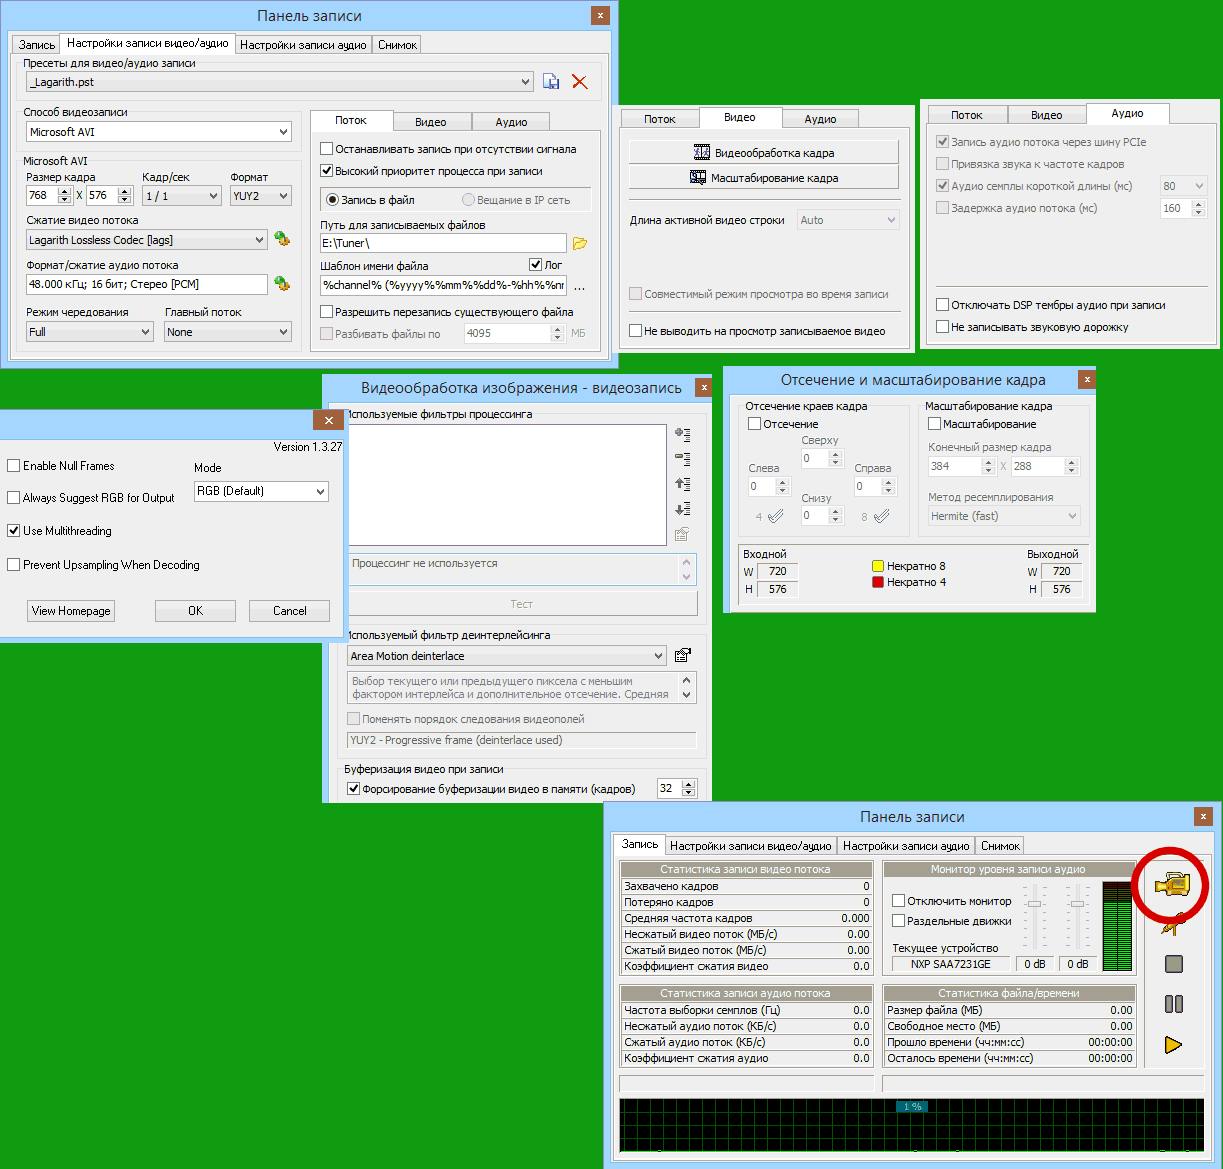Click the add processing filter icon

coord(682,434)
